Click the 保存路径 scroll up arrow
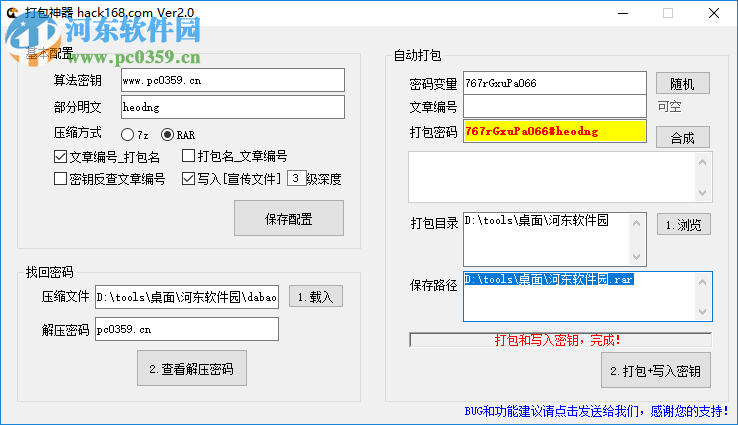The height and width of the screenshot is (425, 738). (703, 282)
